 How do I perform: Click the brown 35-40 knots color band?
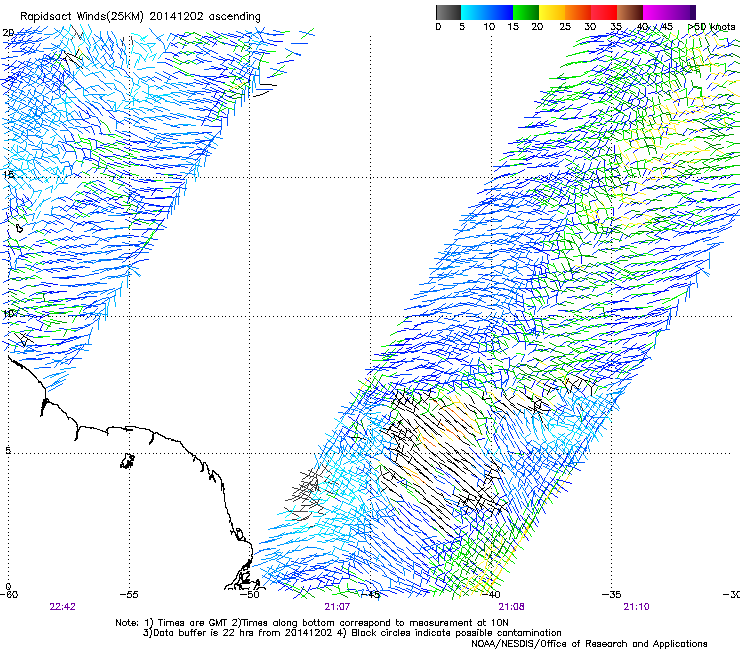(x=630, y=12)
